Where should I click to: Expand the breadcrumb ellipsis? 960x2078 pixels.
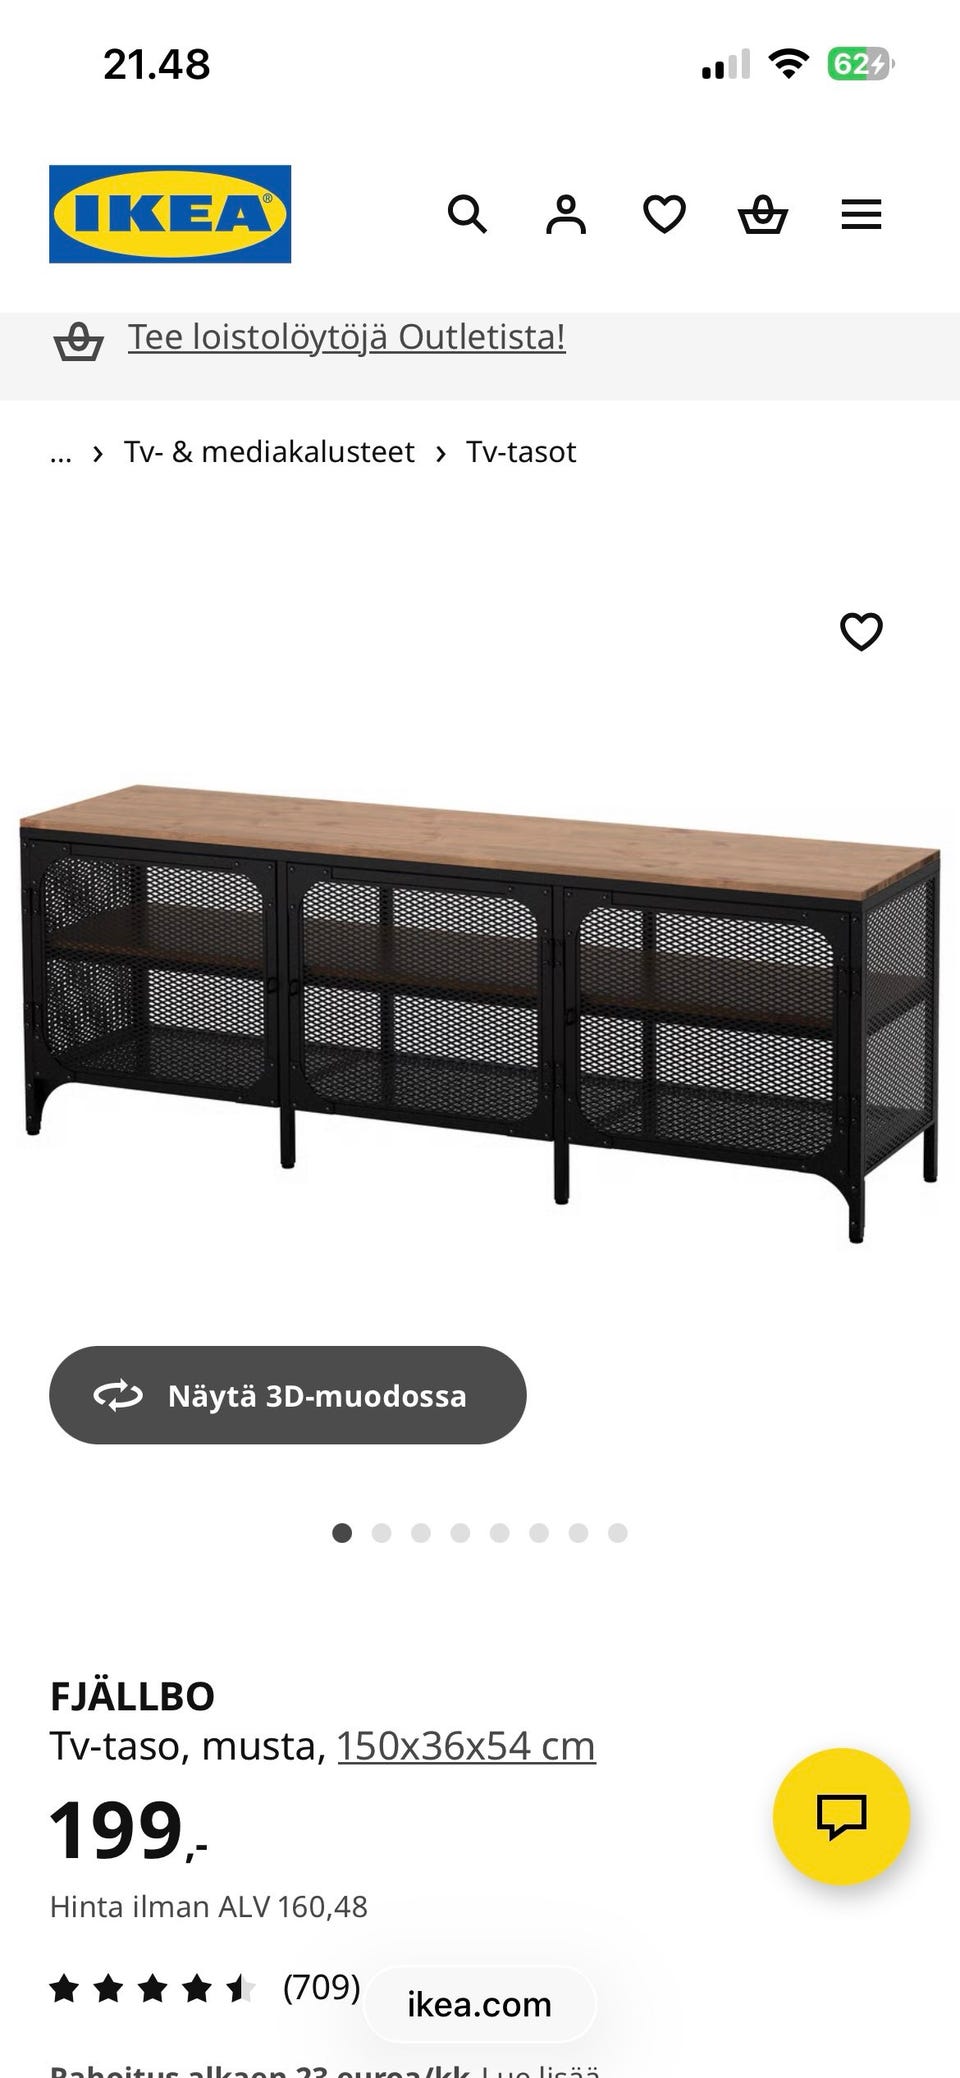[60, 453]
